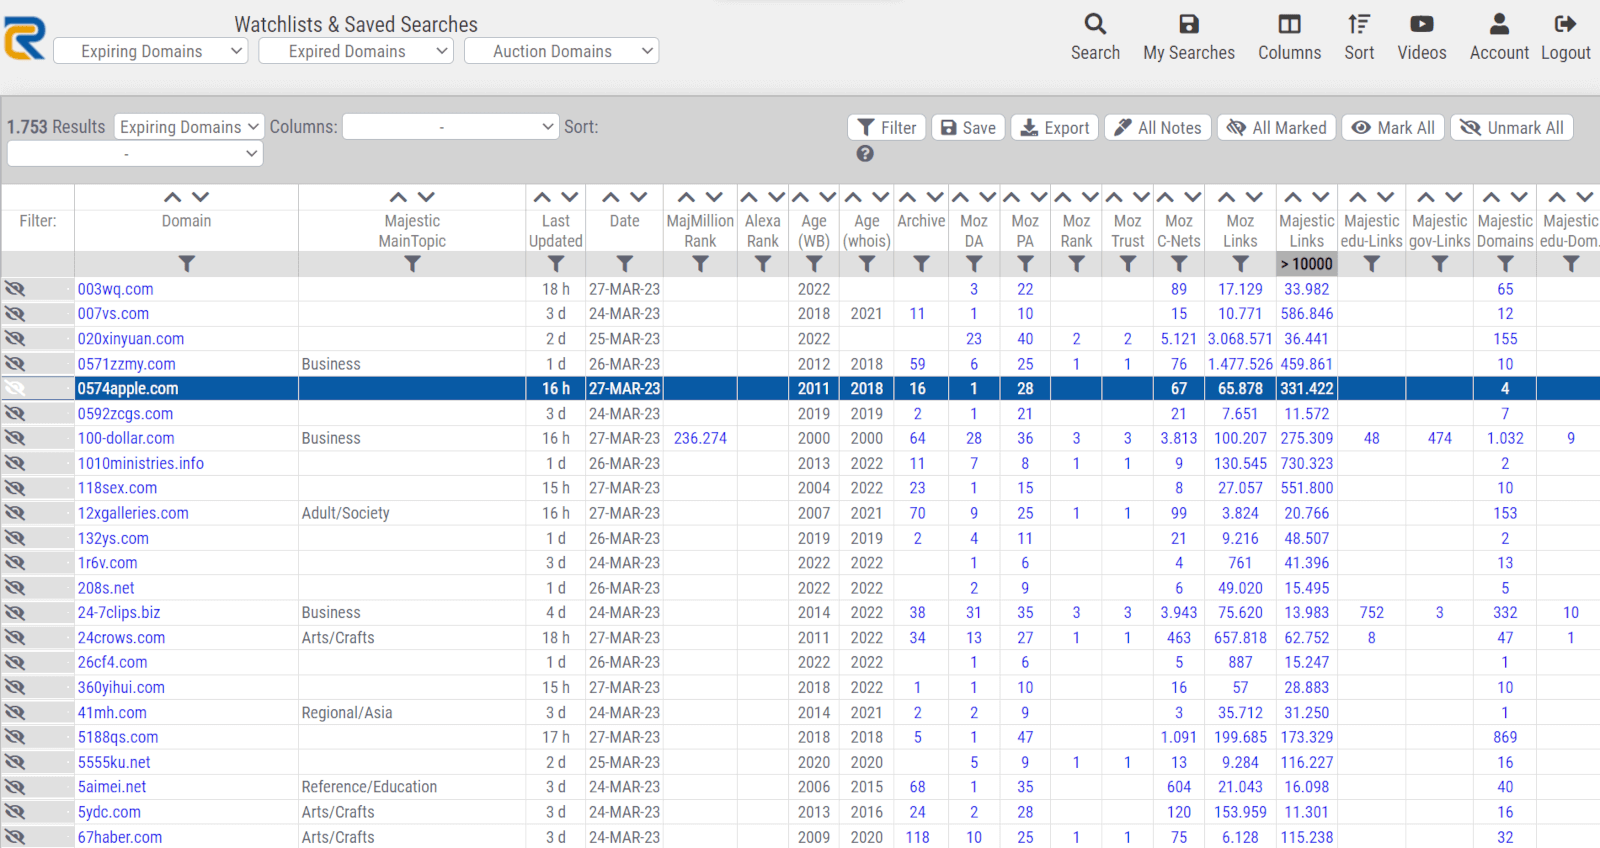Open filter funnel for Domain column
The image size is (1600, 848).
tap(186, 264)
